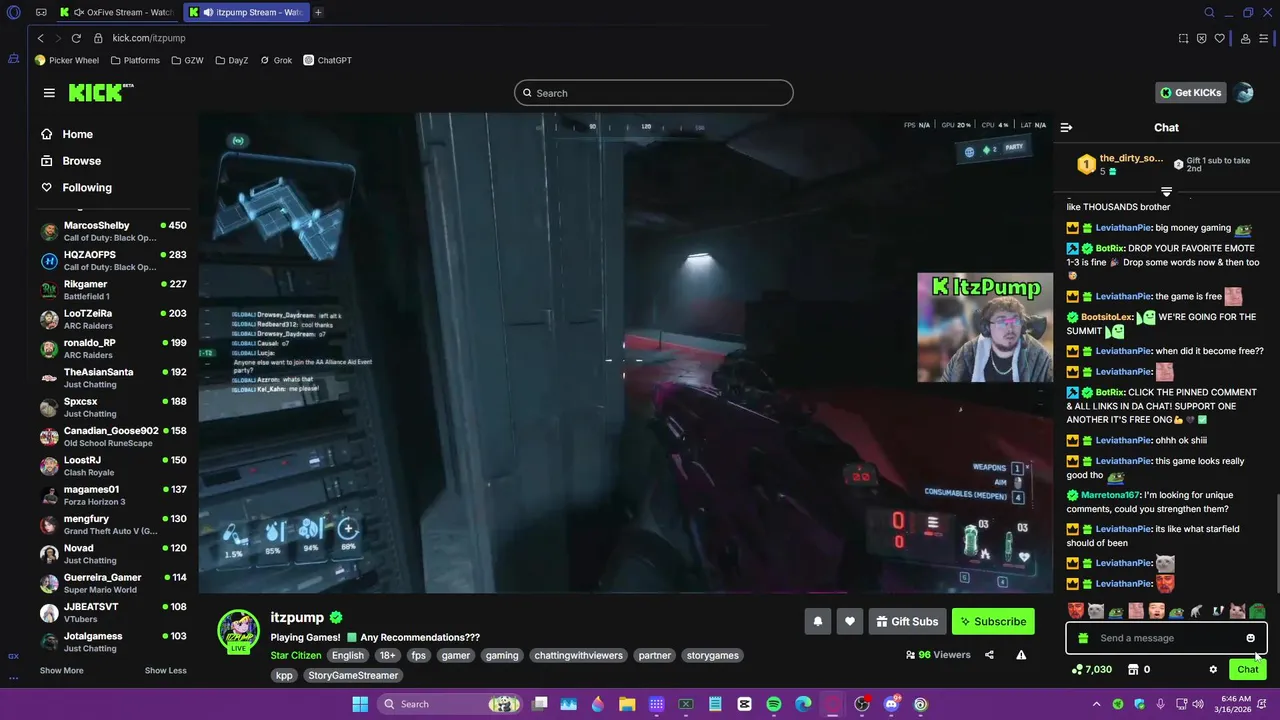Show hidden system tray icons

pyautogui.click(x=1097, y=704)
